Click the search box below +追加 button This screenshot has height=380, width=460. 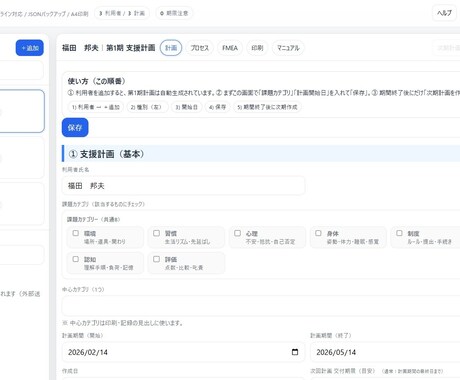(21, 70)
